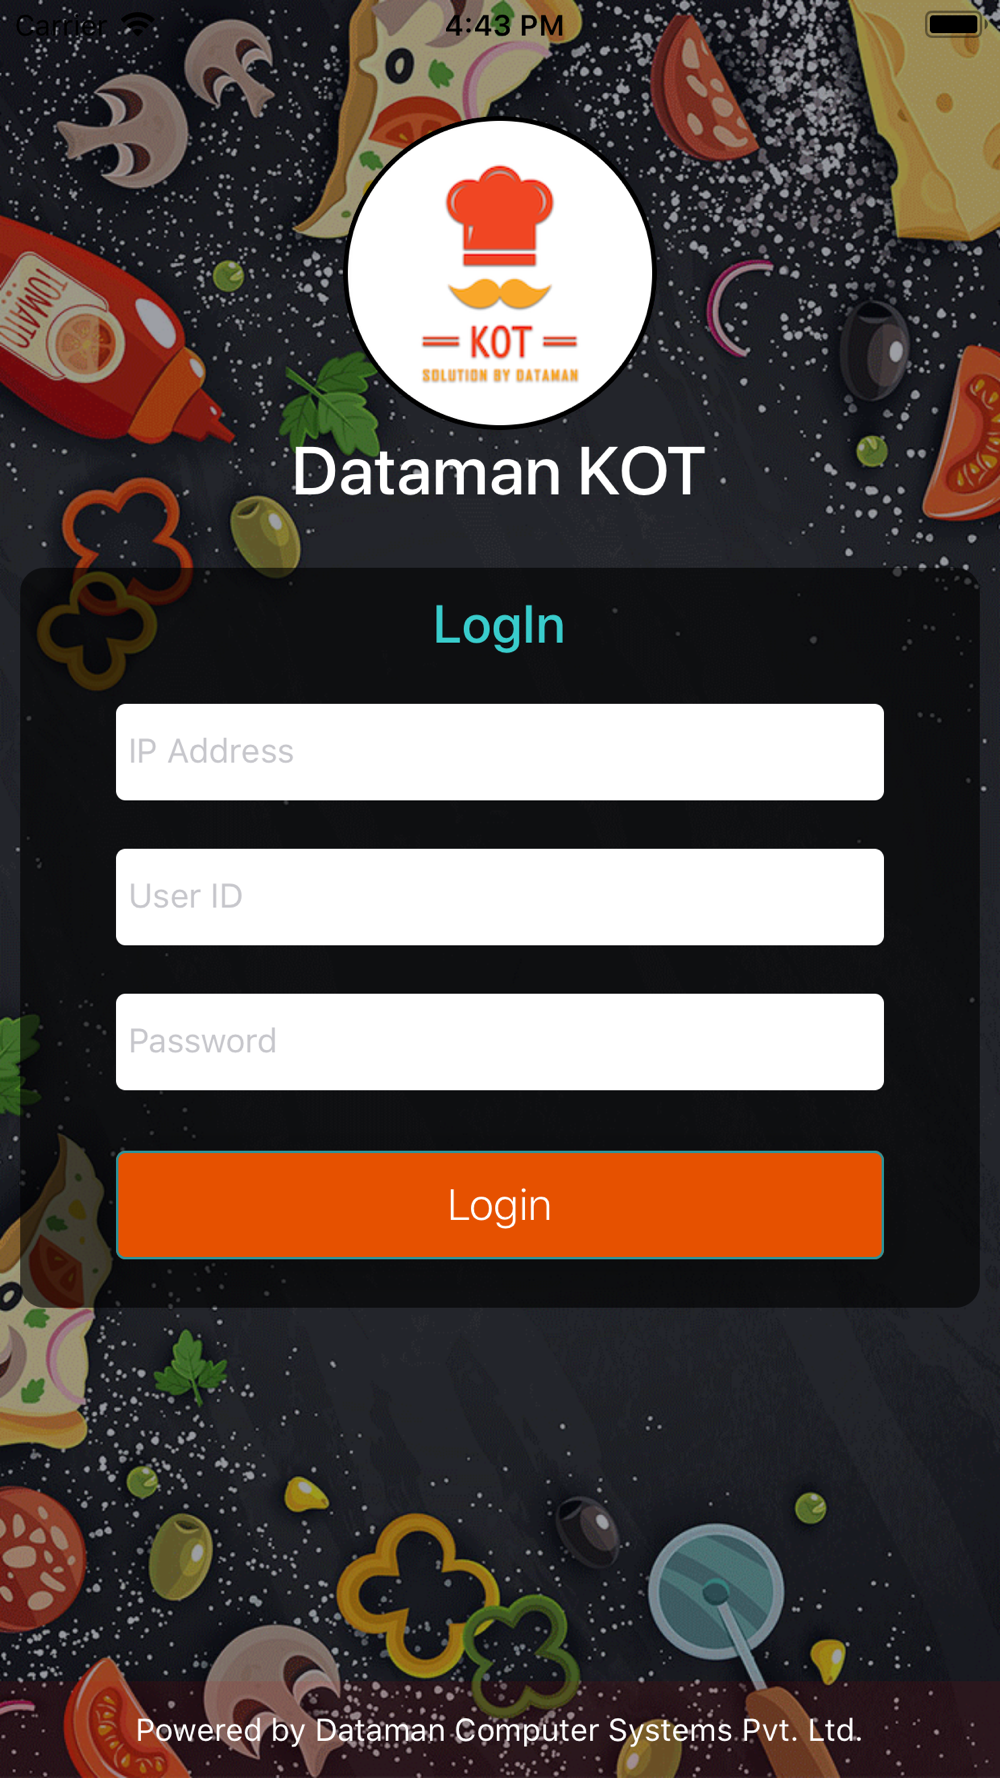Open Powered by Dataman Computer Systems footer

pyautogui.click(x=499, y=1730)
